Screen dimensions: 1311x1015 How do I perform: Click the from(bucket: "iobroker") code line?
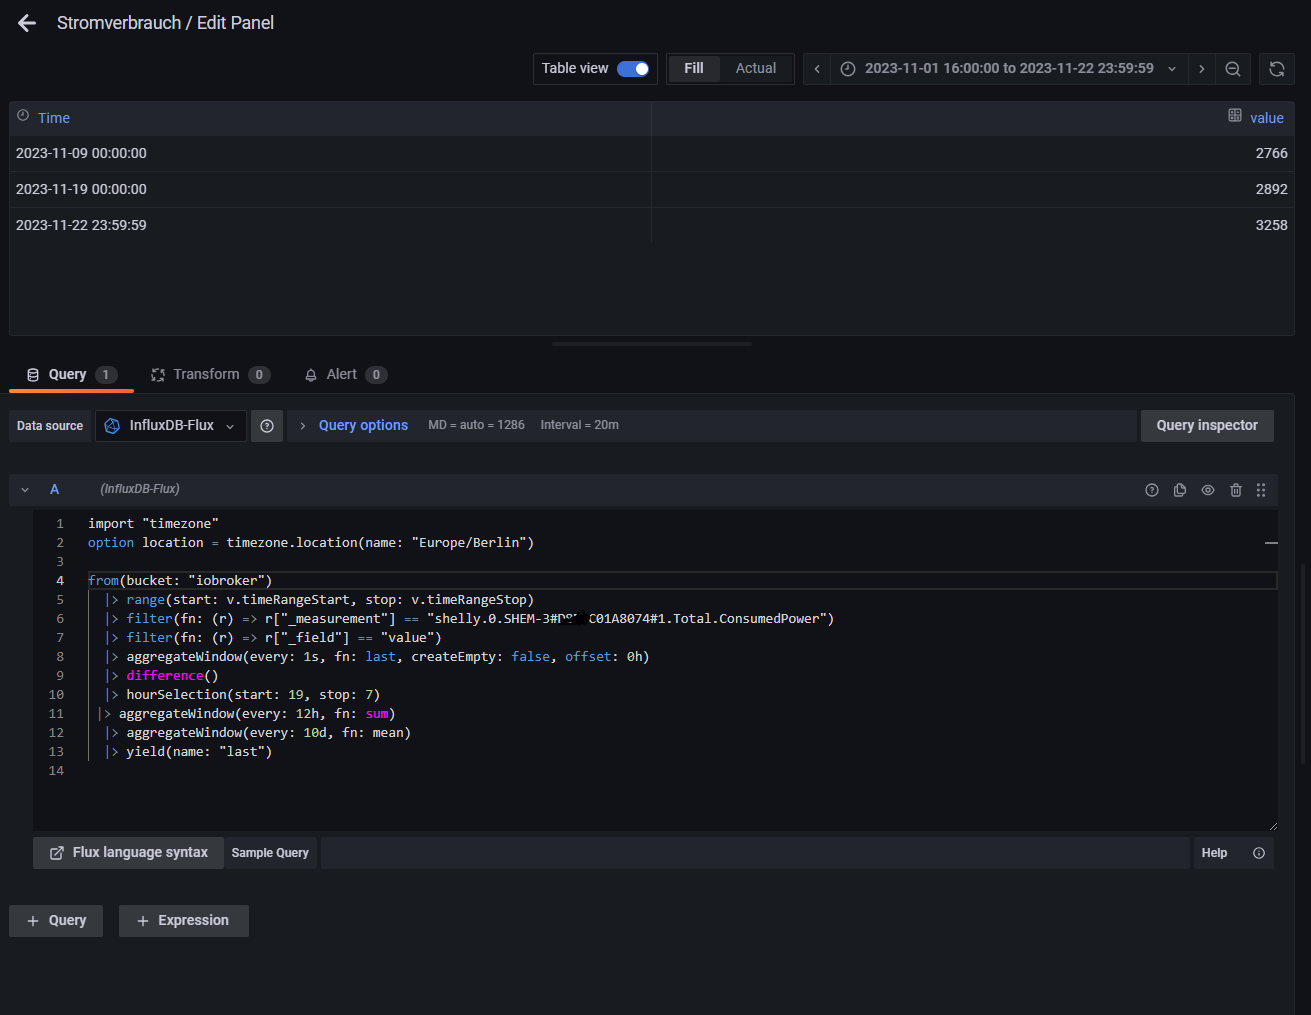(x=180, y=581)
